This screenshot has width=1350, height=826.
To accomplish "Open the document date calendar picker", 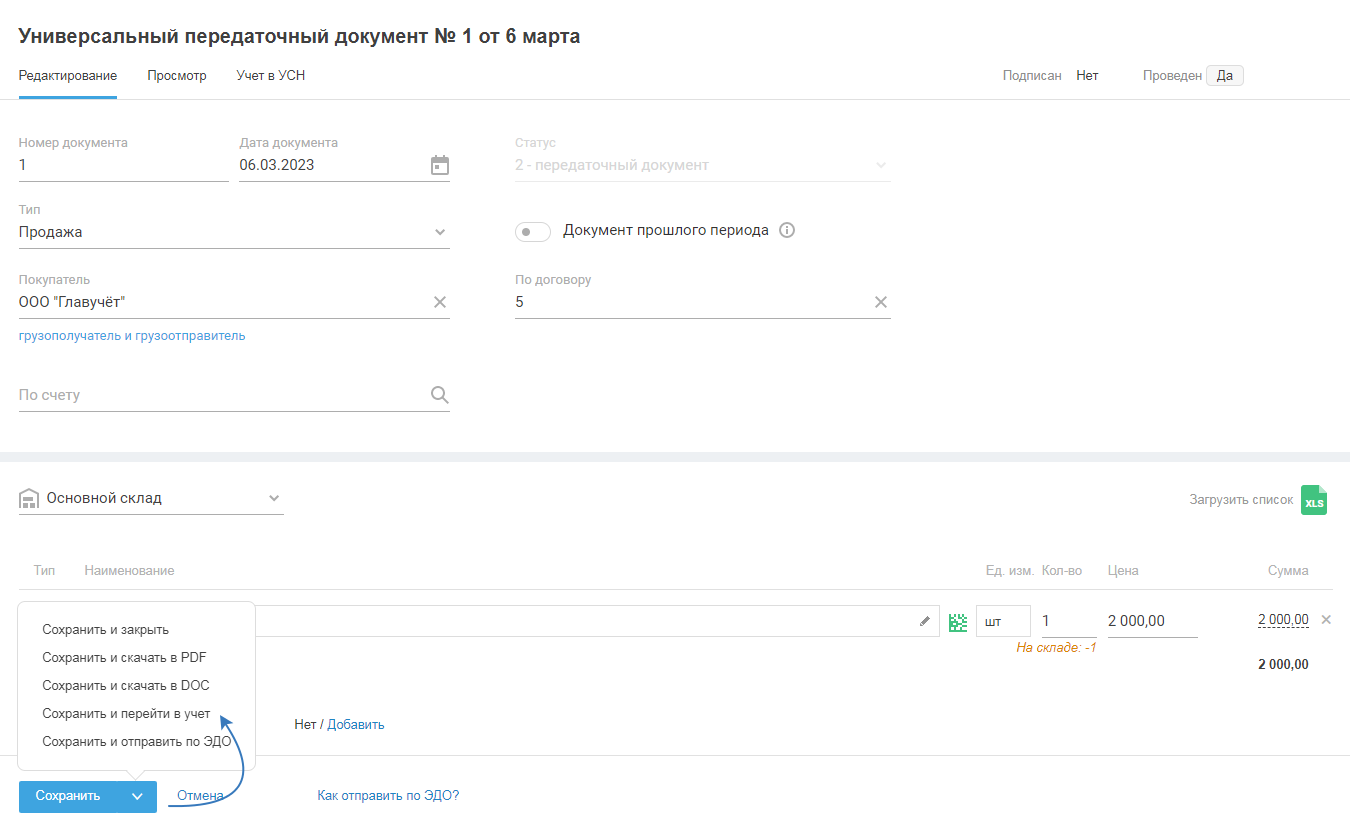I will [440, 165].
